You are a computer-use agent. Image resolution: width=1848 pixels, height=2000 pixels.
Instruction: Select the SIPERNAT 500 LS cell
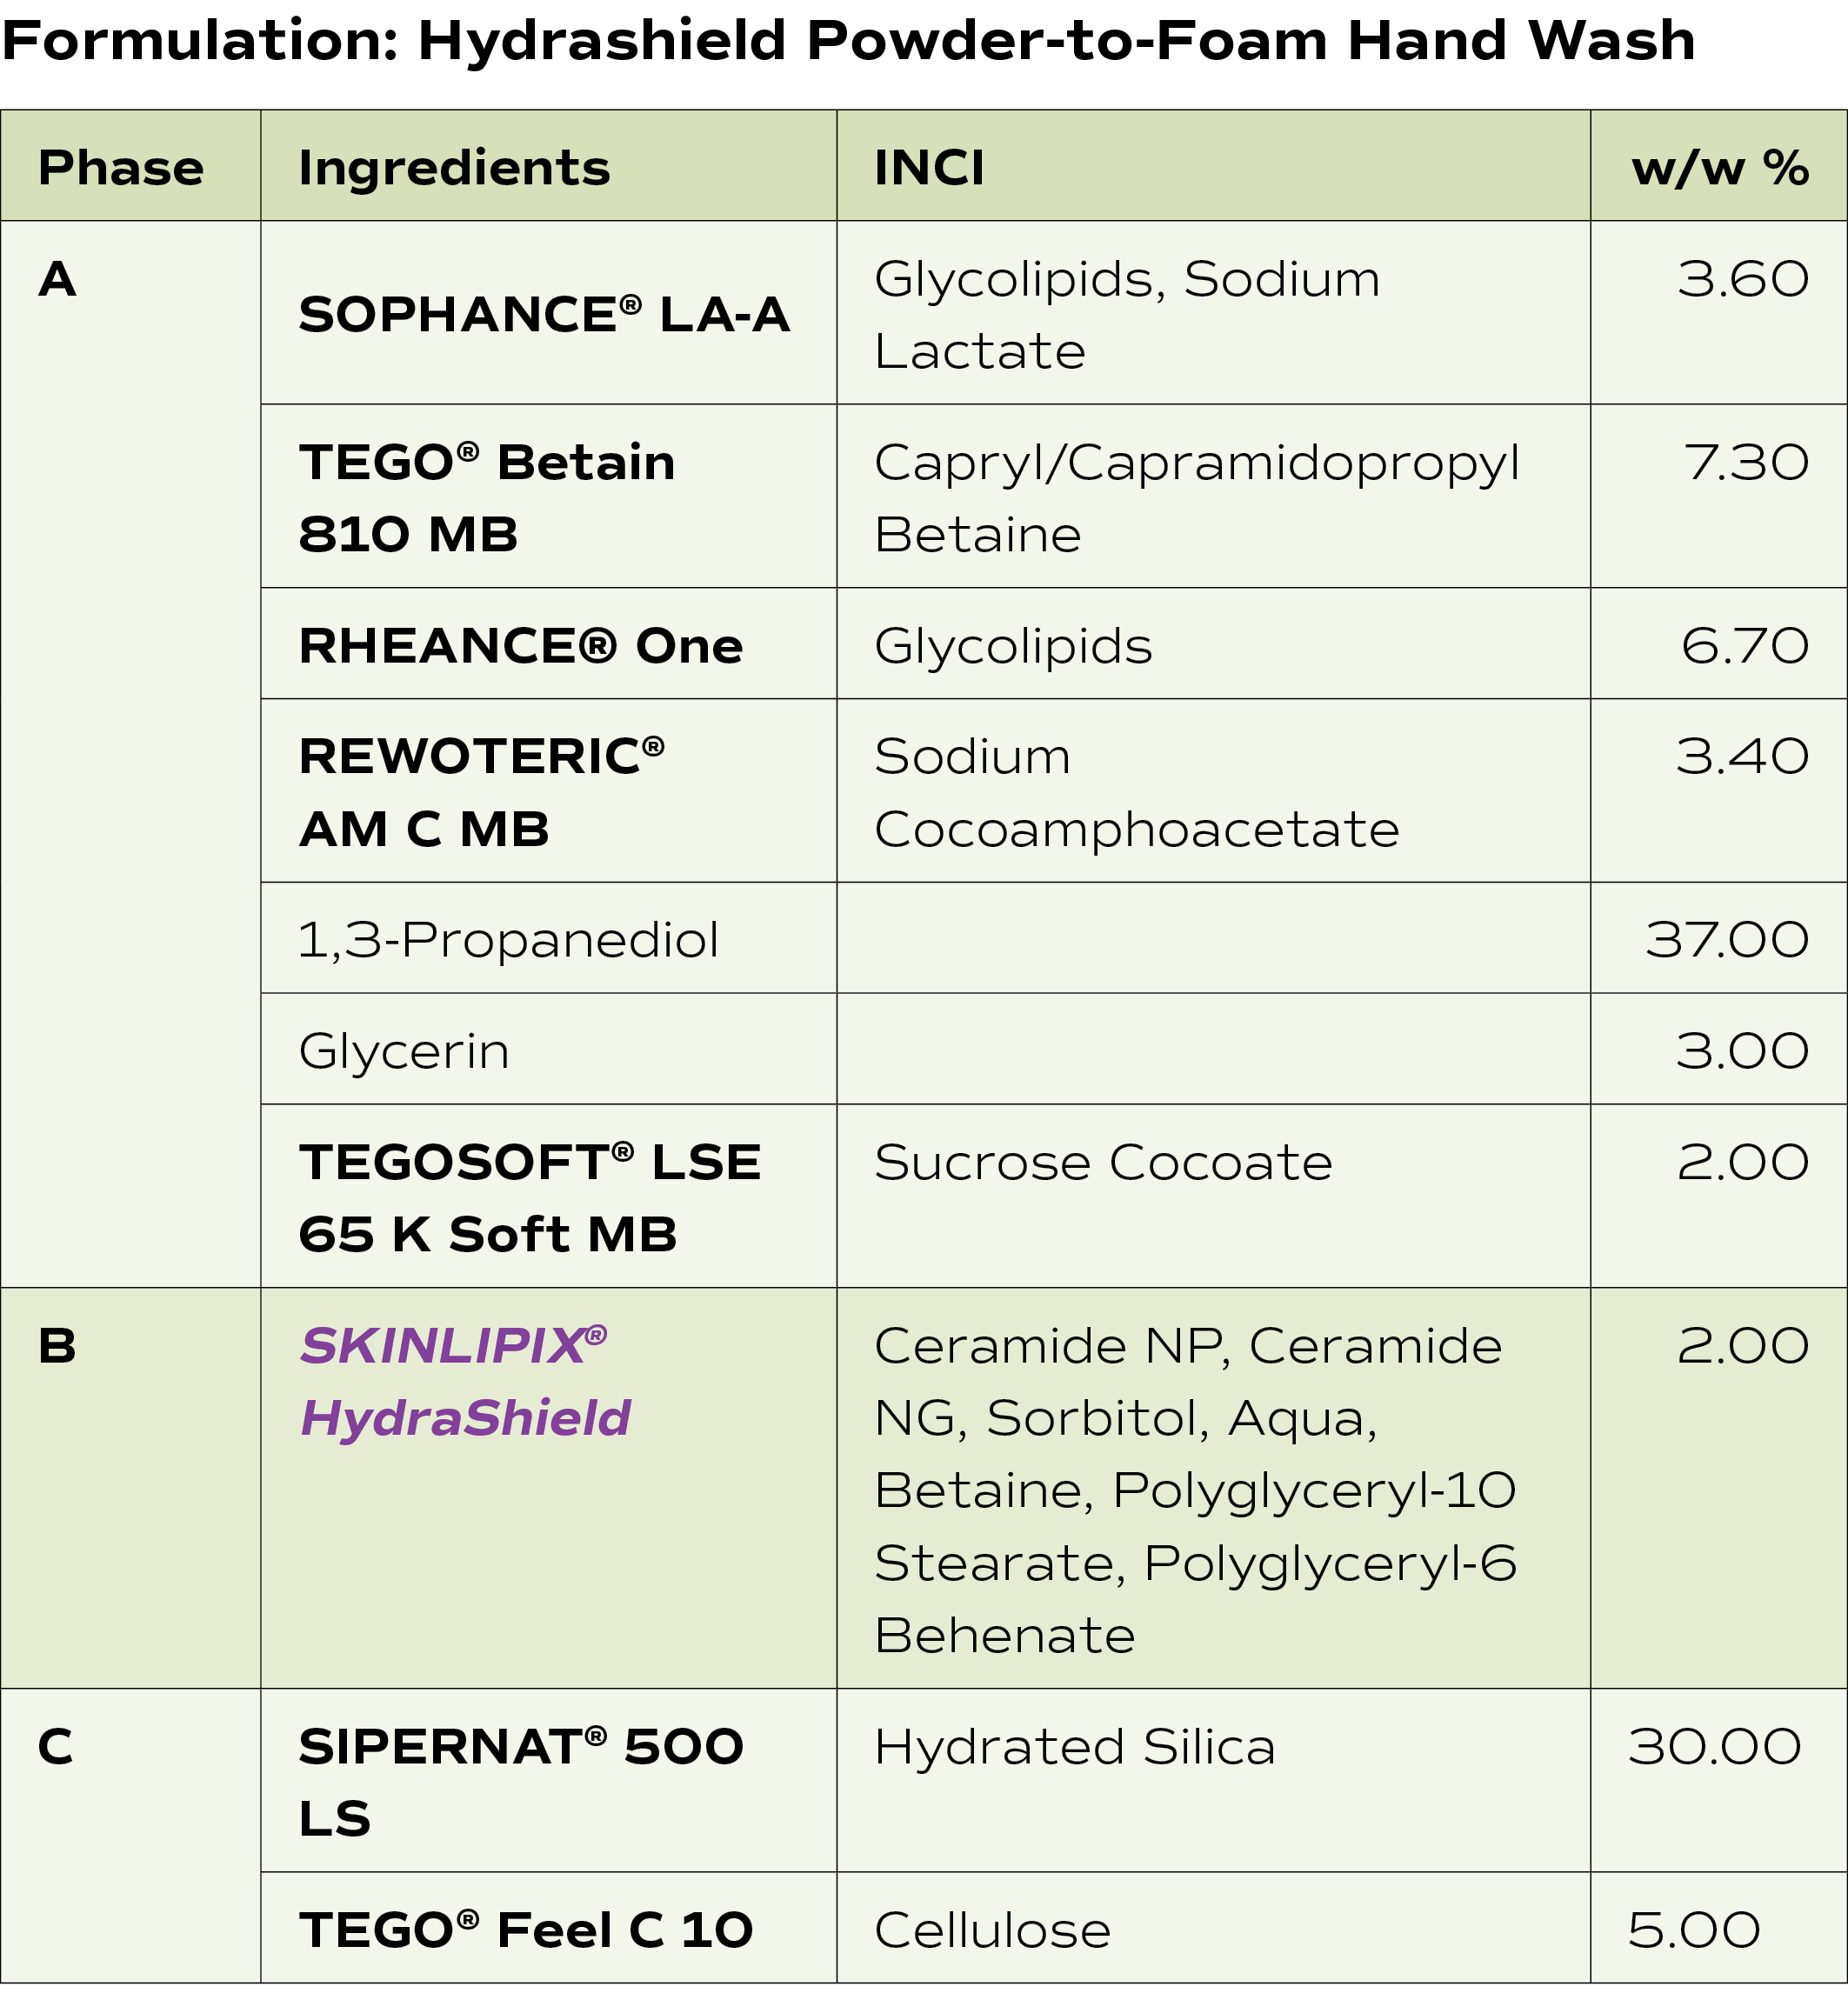[520, 1781]
